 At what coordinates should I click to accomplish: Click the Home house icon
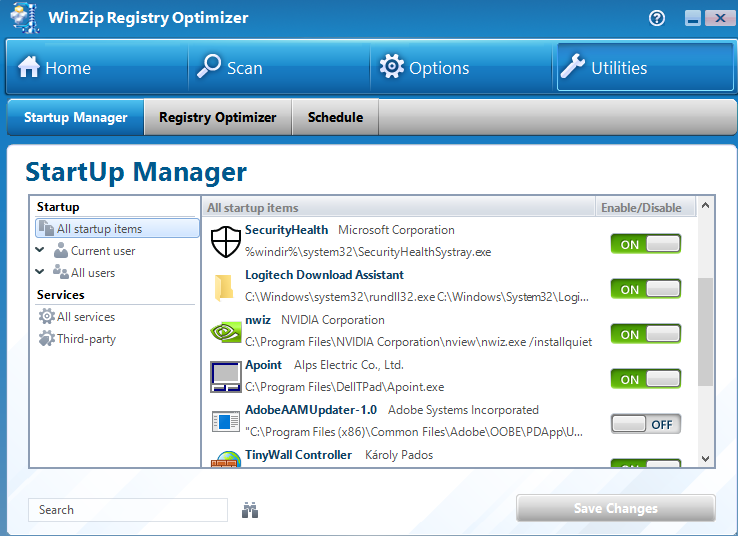pos(29,67)
